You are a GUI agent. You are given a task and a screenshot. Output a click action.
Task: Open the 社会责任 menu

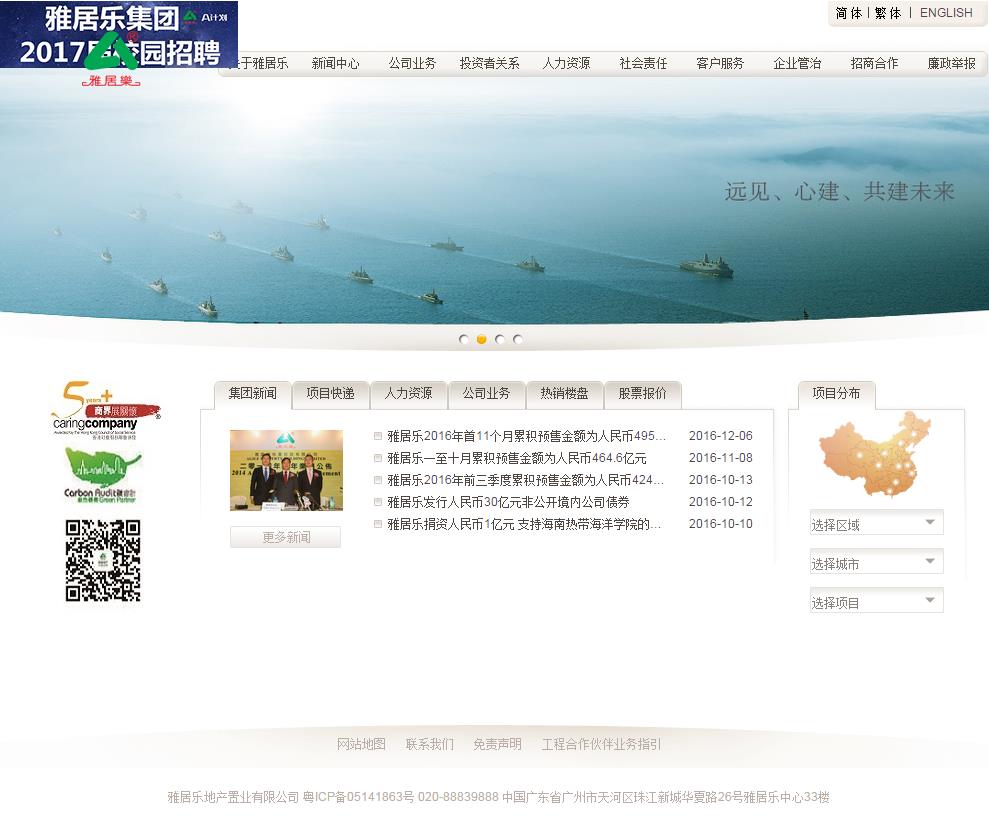(643, 63)
